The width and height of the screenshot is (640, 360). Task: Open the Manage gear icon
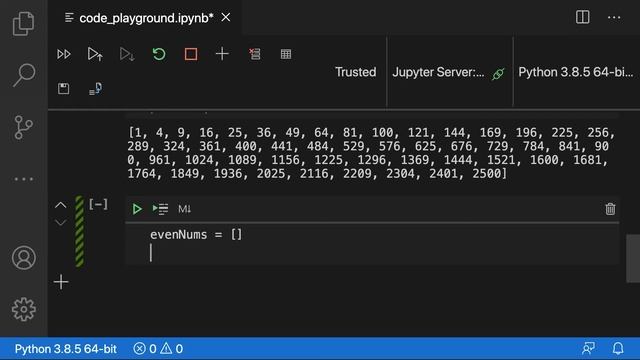(x=24, y=309)
